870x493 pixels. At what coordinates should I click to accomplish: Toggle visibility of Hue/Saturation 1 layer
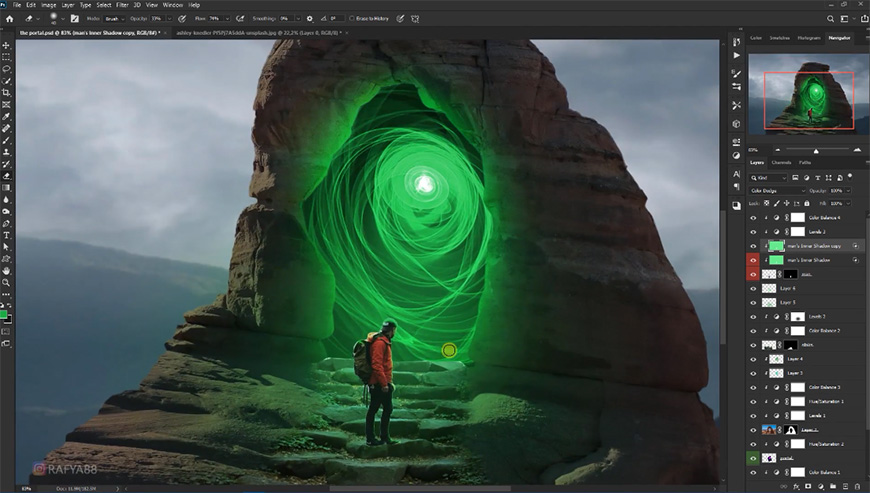tap(753, 401)
